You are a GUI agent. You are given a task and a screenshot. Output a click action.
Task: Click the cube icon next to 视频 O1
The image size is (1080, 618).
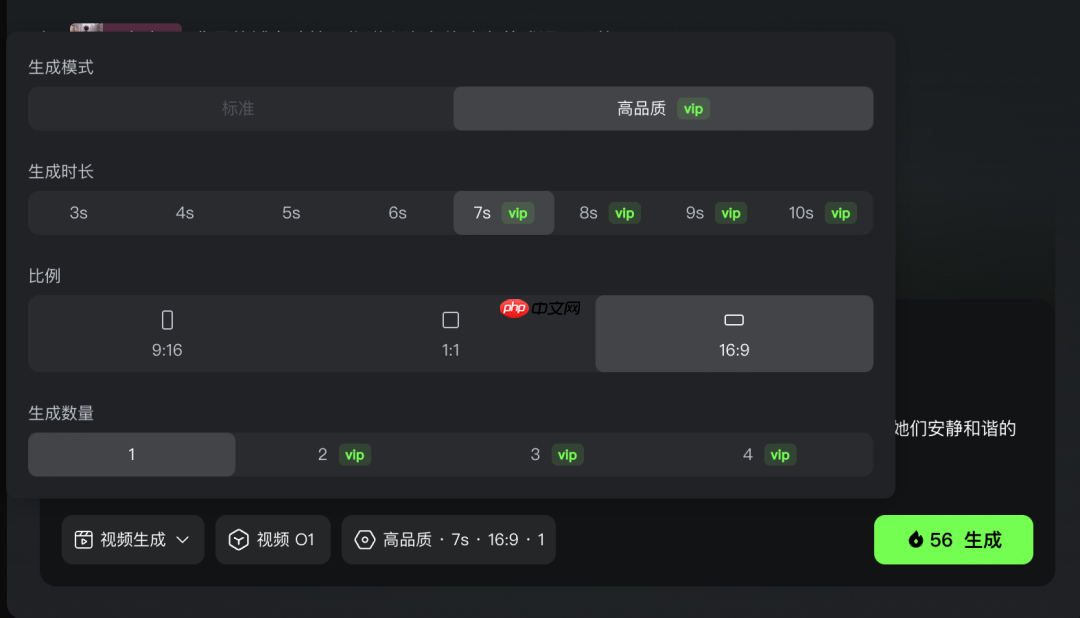(x=238, y=539)
